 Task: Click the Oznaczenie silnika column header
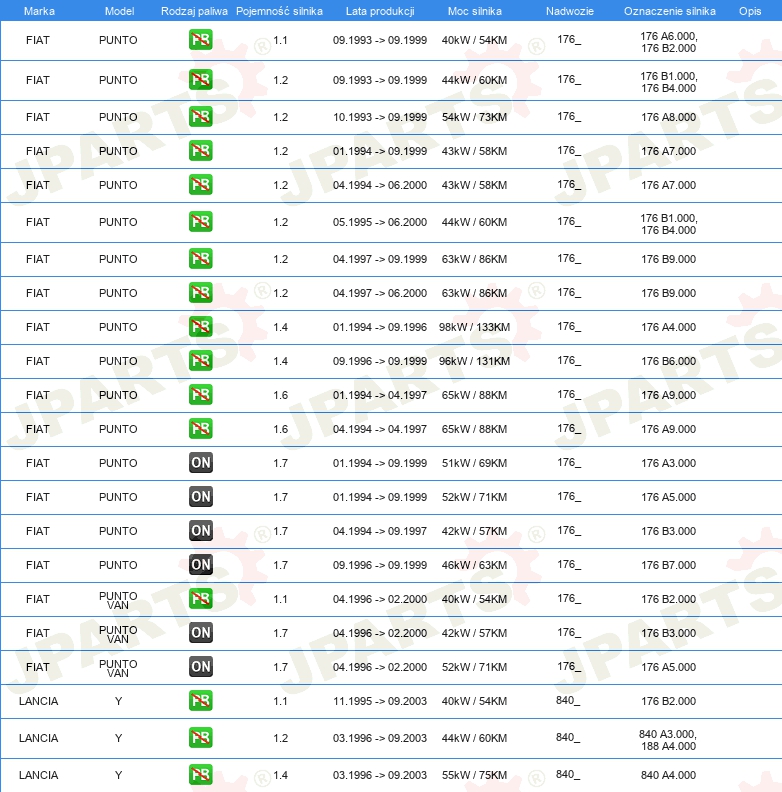[x=669, y=11]
